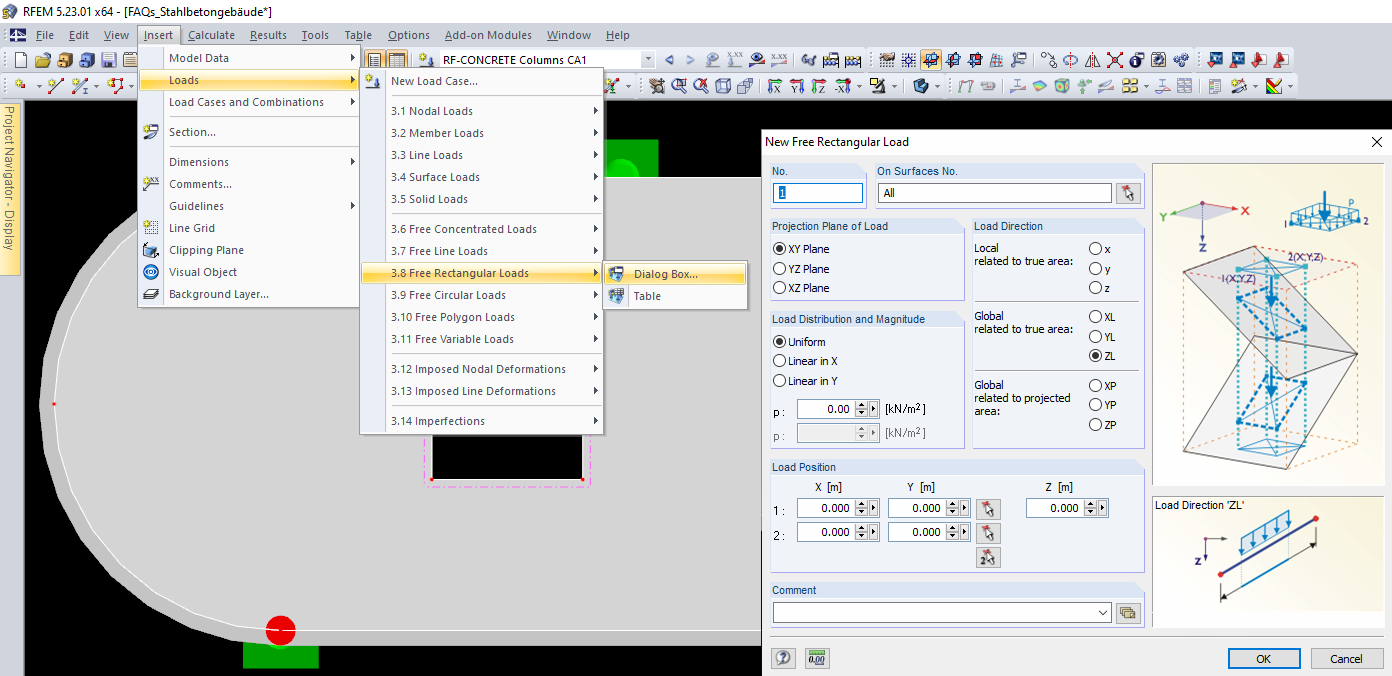Expand the 3.14 Imperfections submenu
This screenshot has height=676, width=1392.
pos(482,421)
